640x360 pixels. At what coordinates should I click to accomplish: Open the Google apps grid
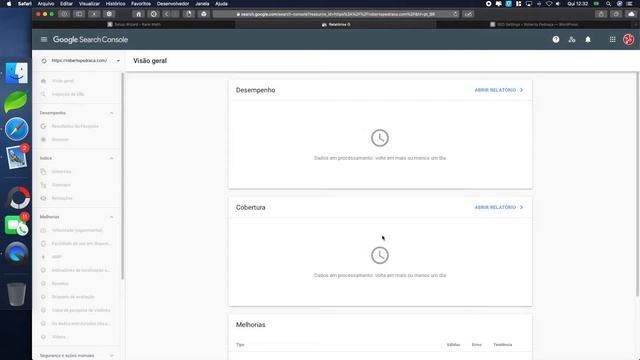[x=613, y=40]
